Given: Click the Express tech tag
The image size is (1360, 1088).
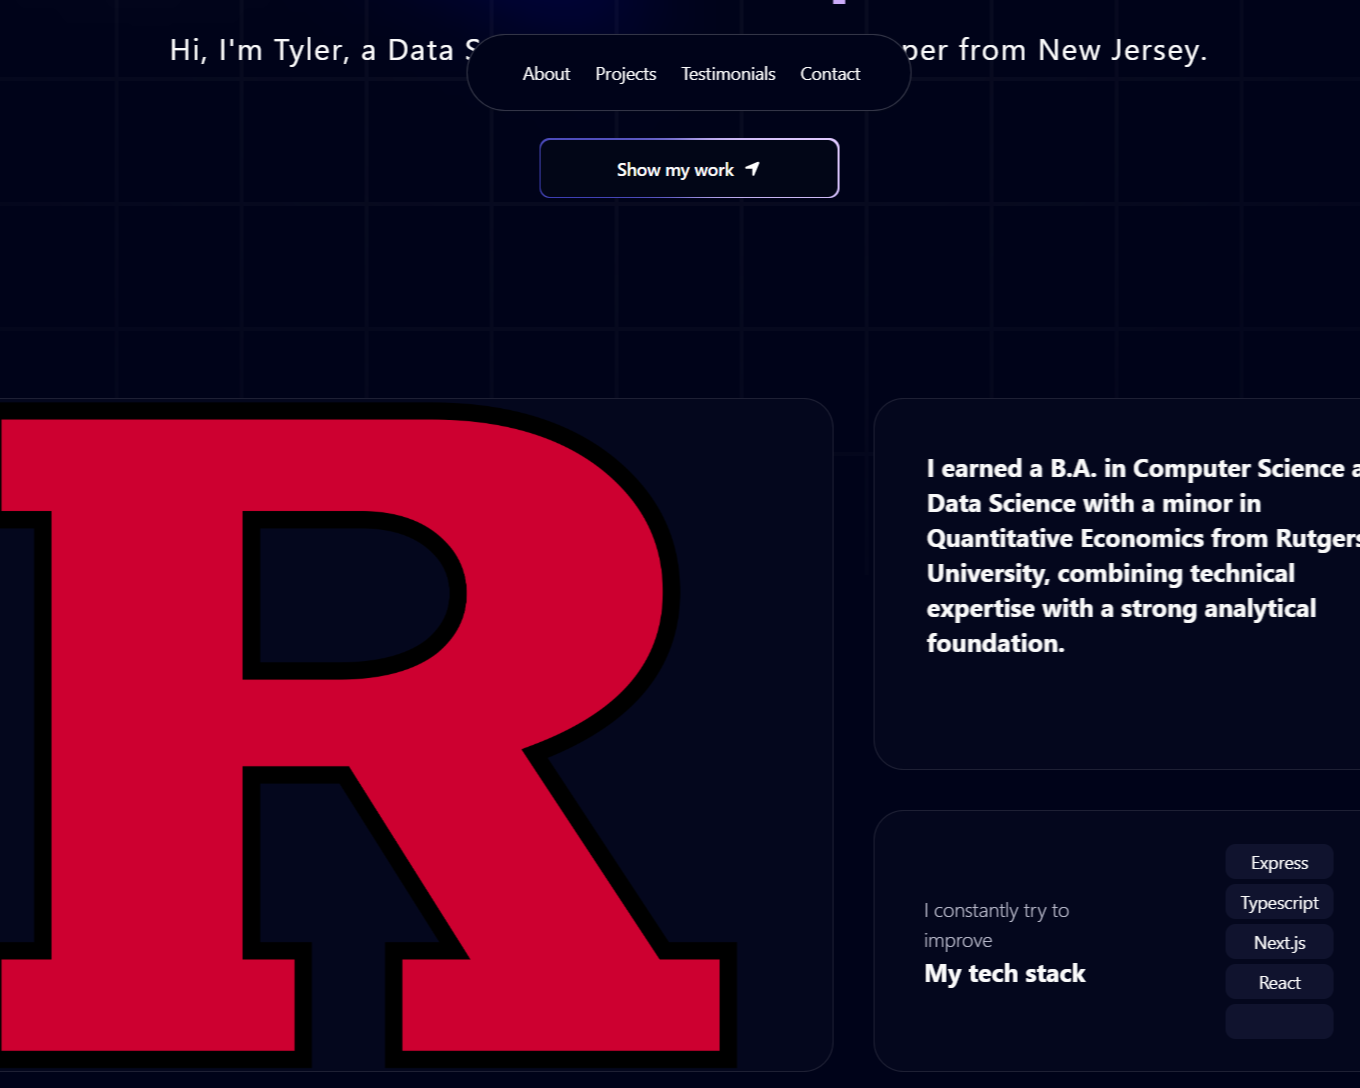Looking at the screenshot, I should (1279, 862).
